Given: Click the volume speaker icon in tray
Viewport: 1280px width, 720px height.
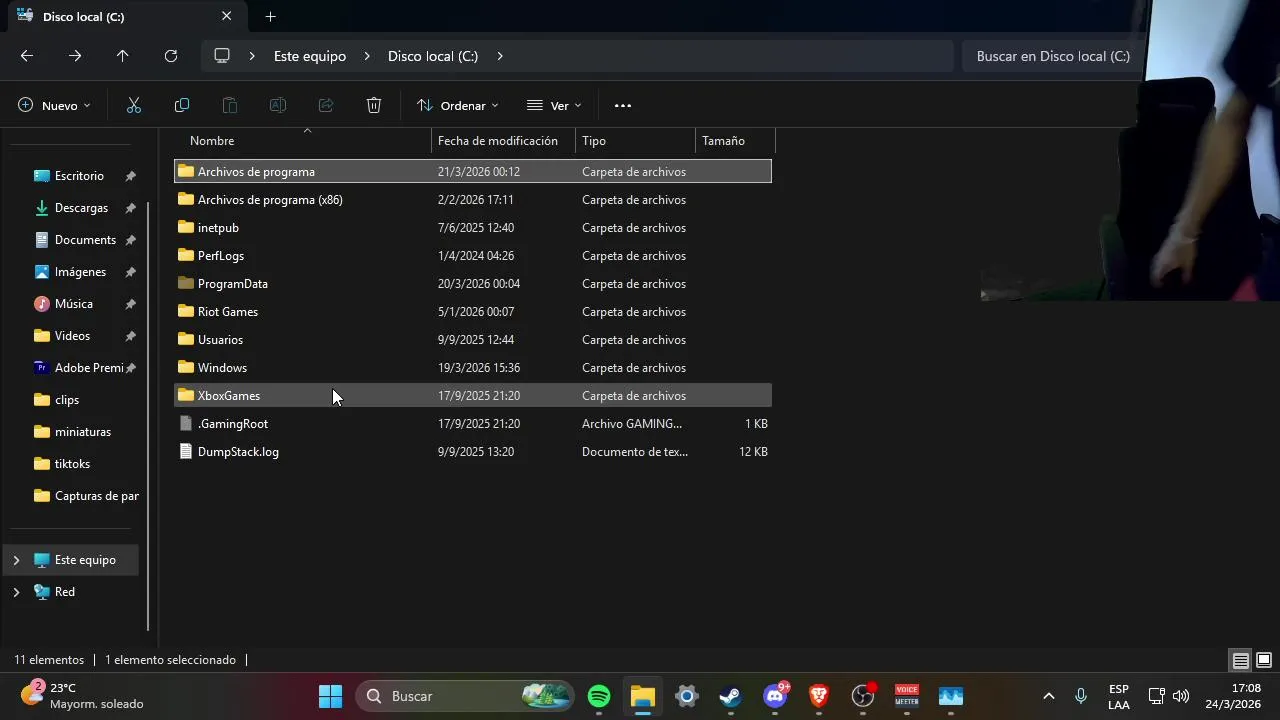Looking at the screenshot, I should 1181,696.
